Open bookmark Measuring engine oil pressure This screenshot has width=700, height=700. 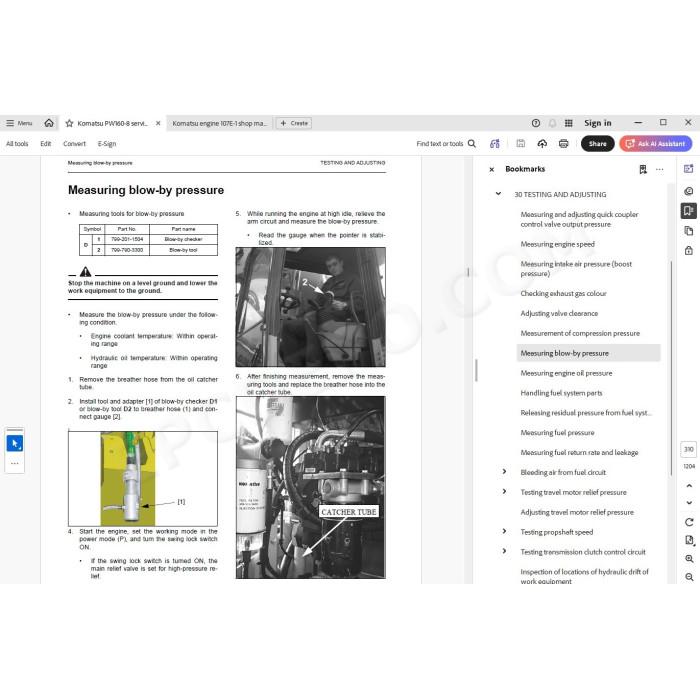point(566,373)
